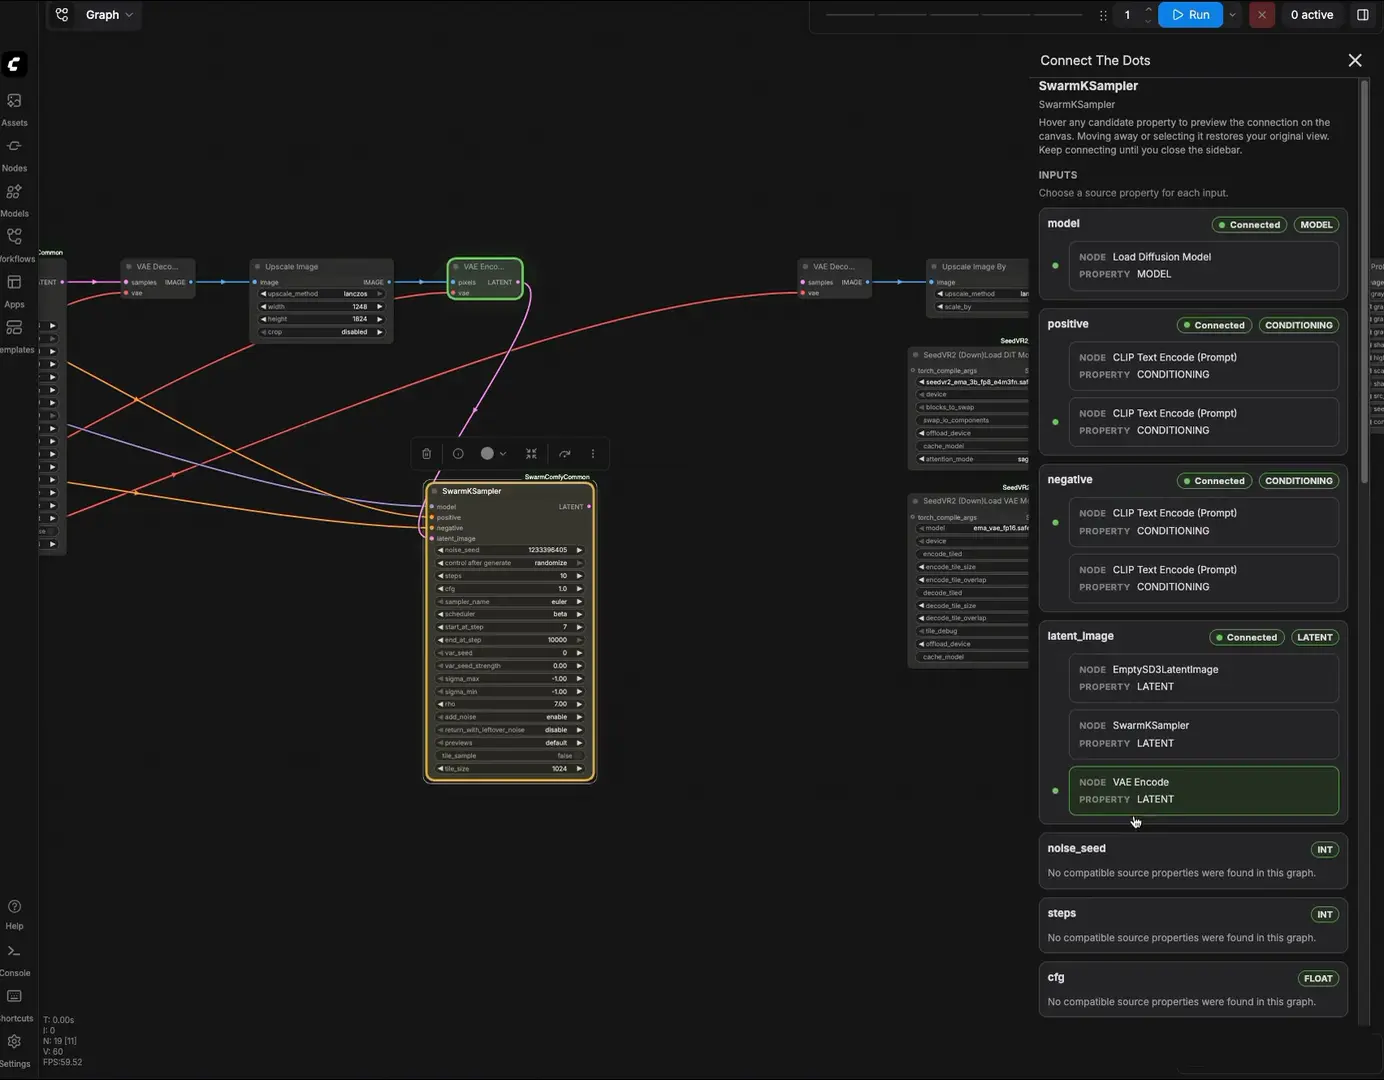Delete the selected SwarmKSampler node
Screen dimensions: 1384x1080
(x=427, y=454)
